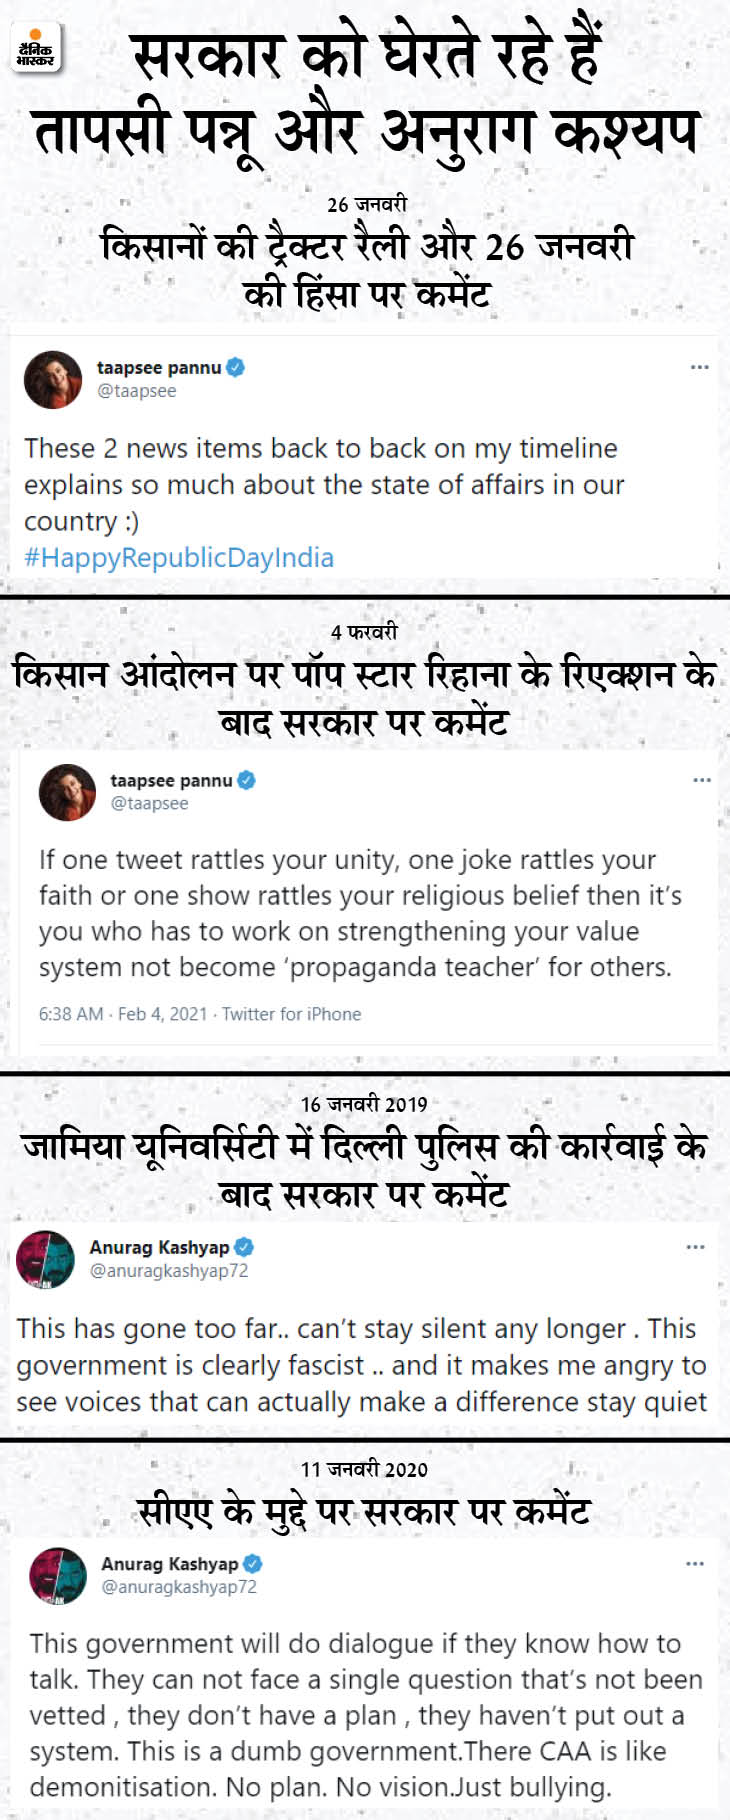Open Taapsee's avatar in the Feb 4 tweet

pyautogui.click(x=67, y=791)
